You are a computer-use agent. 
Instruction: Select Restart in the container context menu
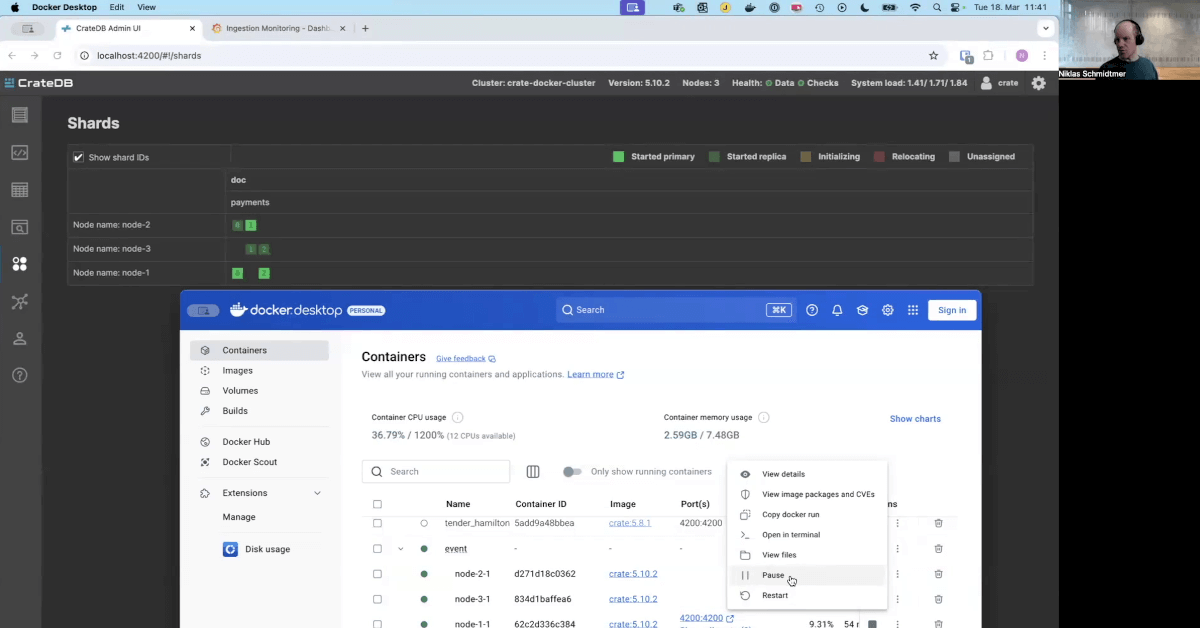pyautogui.click(x=774, y=595)
